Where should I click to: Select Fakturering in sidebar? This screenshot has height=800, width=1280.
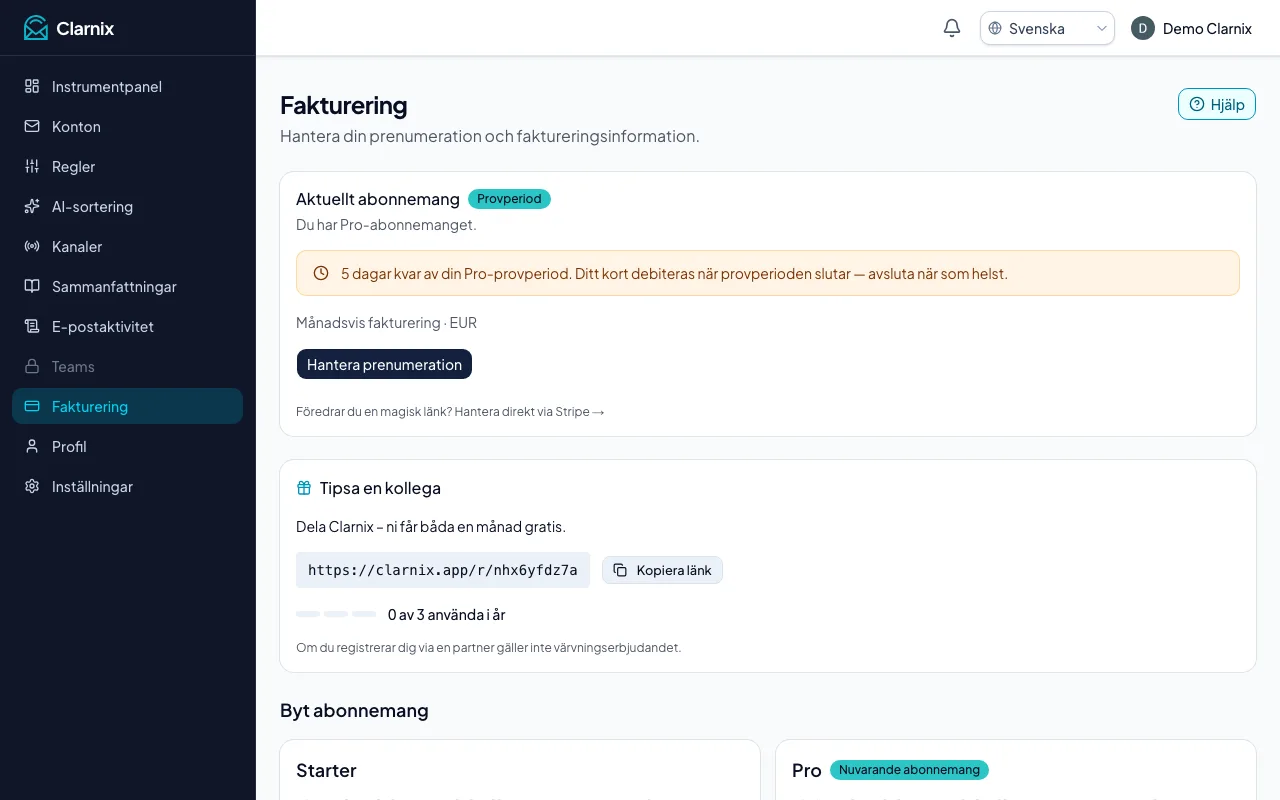pyautogui.click(x=127, y=406)
